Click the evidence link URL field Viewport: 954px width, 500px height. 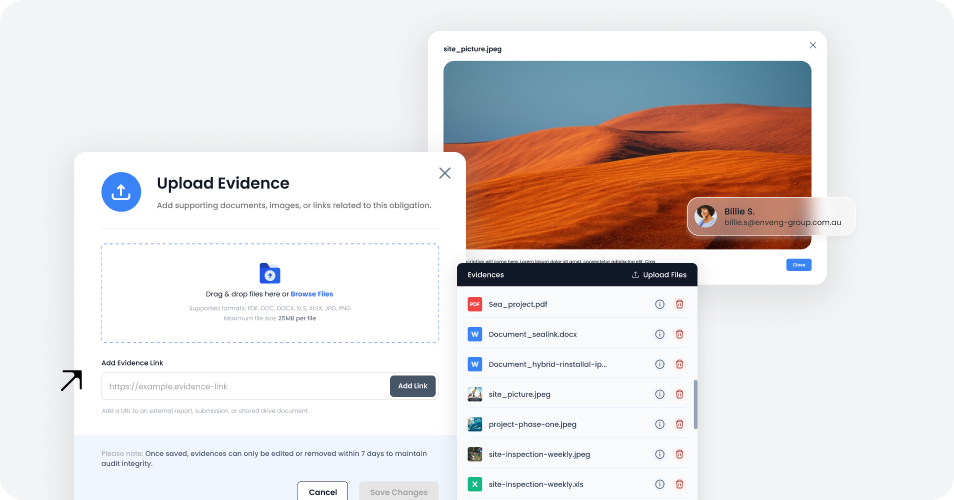245,386
